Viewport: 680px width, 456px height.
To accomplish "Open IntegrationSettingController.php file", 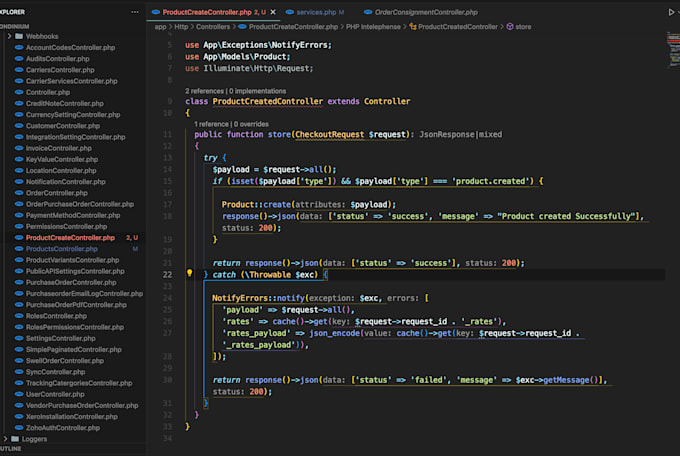I will click(75, 137).
